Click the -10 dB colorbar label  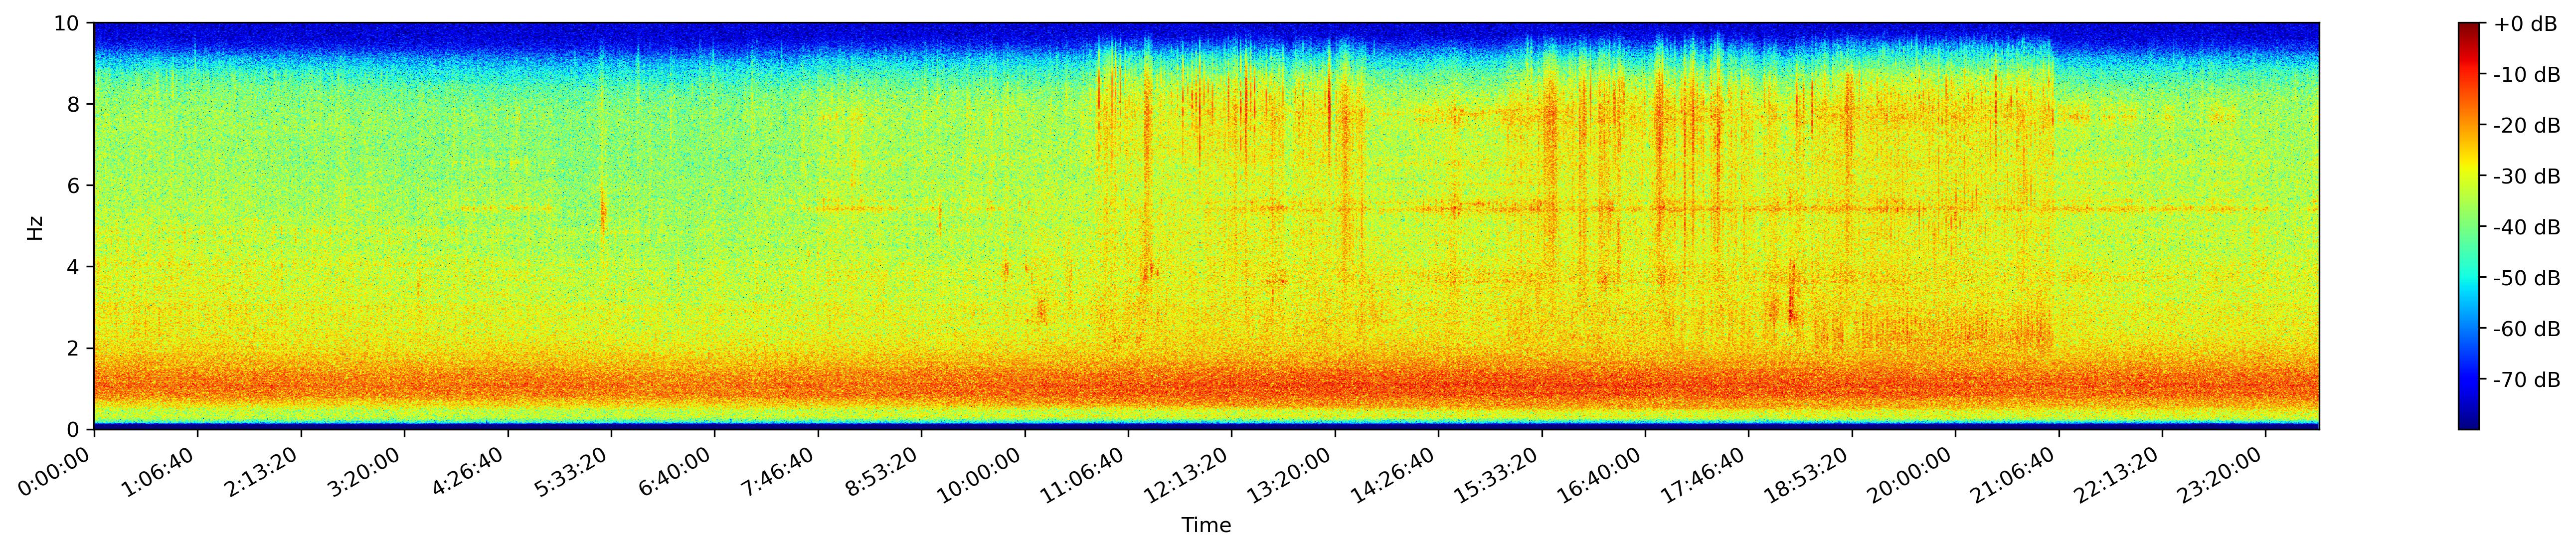[x=2527, y=75]
